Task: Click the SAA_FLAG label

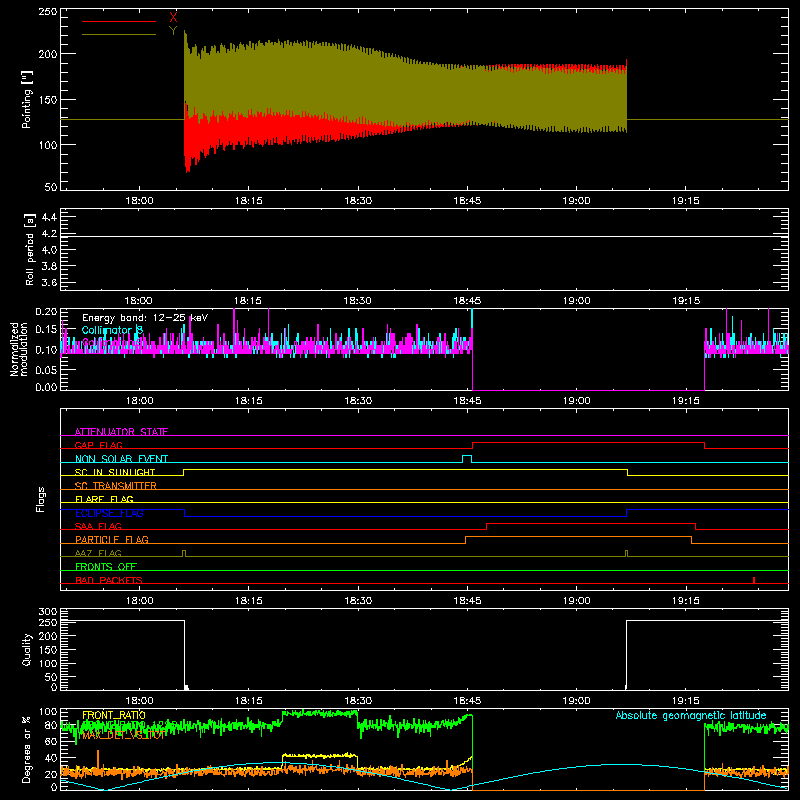Action: (x=98, y=526)
